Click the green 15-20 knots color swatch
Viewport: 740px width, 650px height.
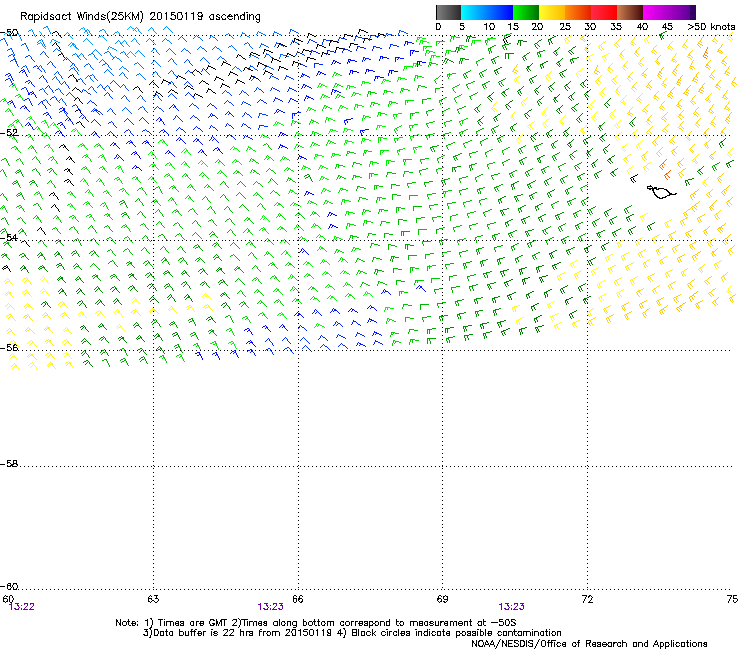tap(526, 12)
